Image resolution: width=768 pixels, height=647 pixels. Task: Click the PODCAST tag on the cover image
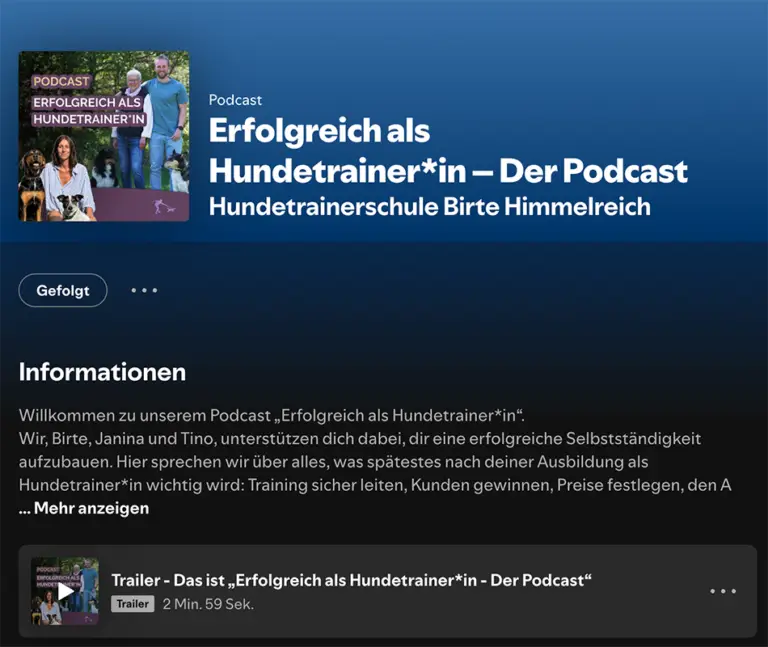(60, 82)
